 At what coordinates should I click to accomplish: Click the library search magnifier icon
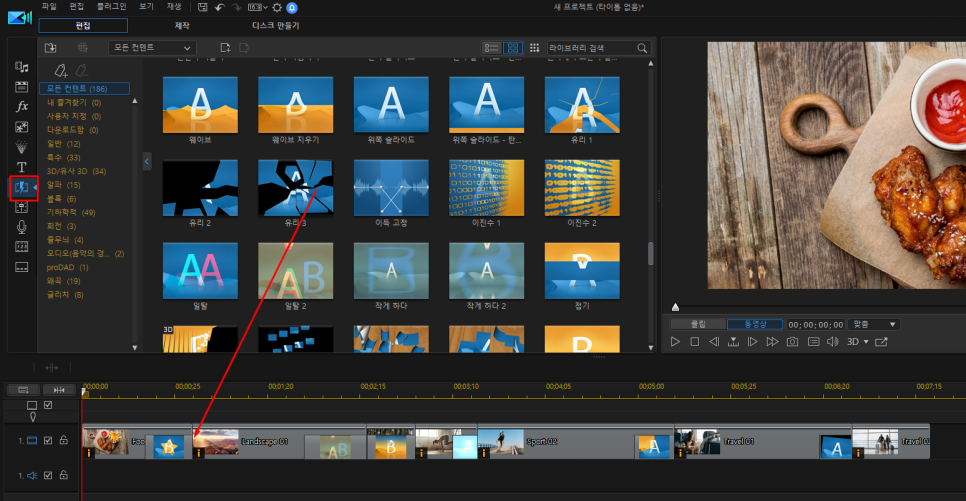(x=642, y=48)
